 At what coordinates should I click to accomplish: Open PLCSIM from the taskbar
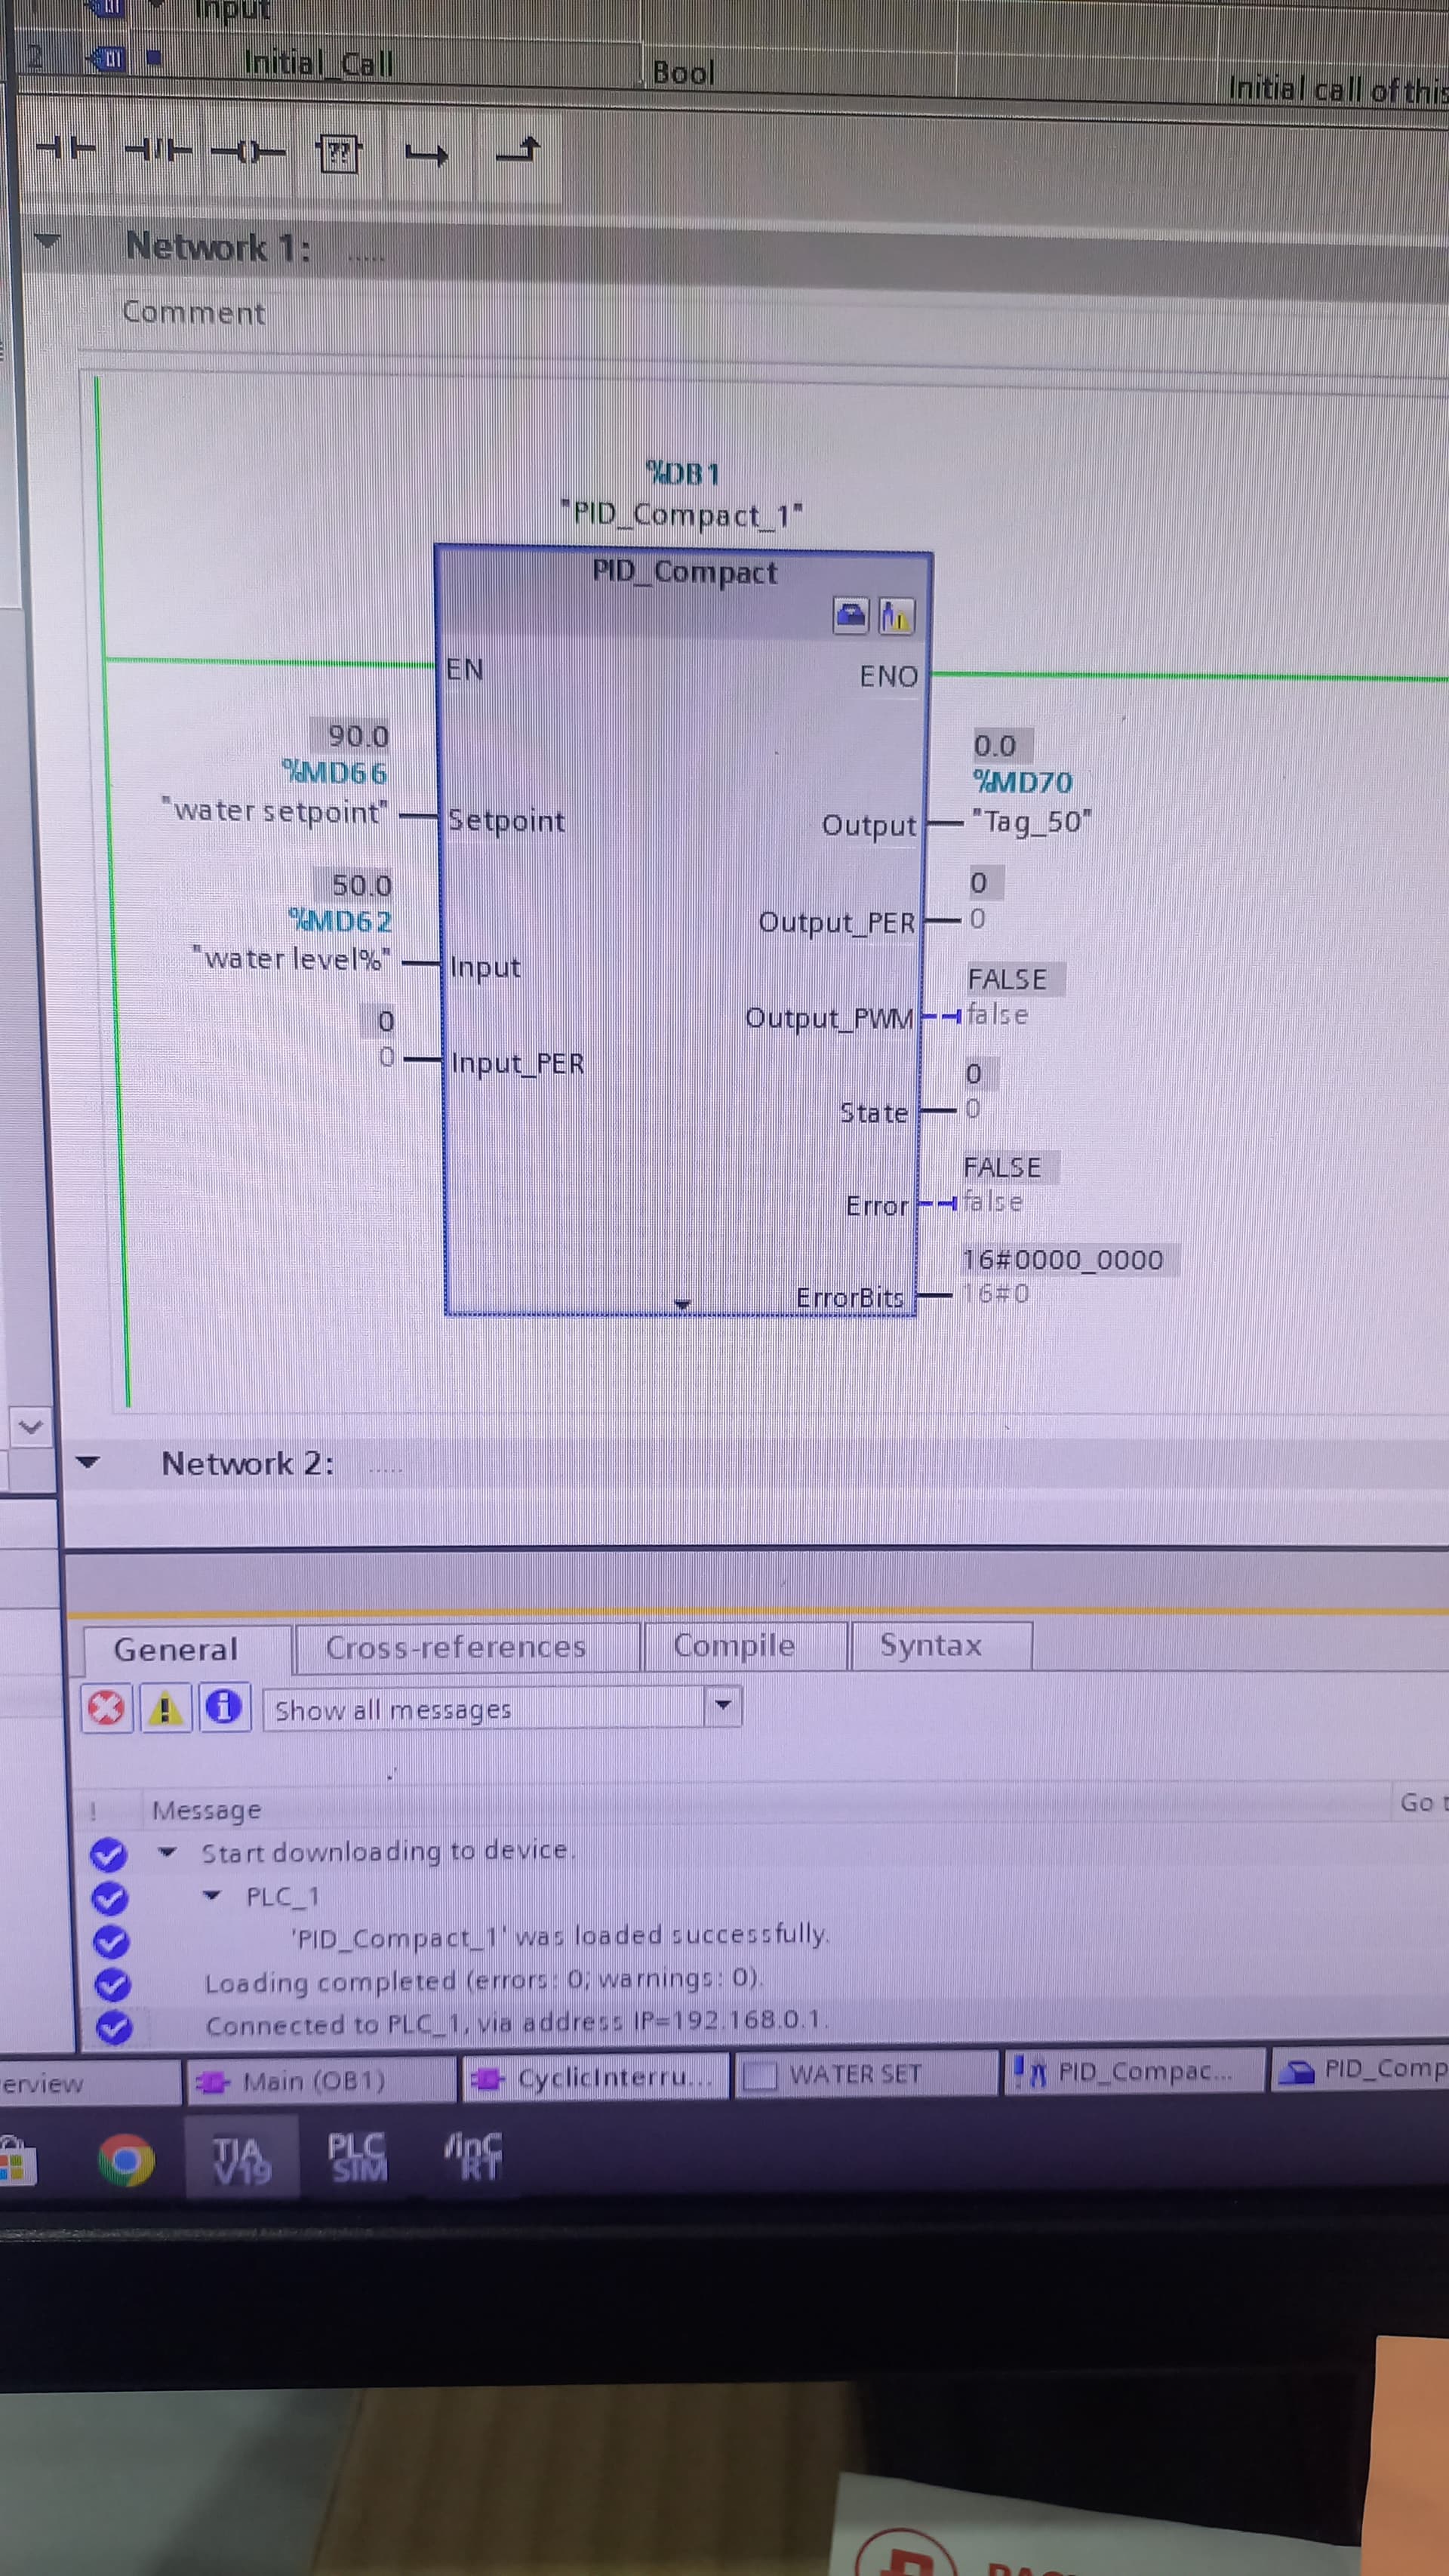point(358,2158)
